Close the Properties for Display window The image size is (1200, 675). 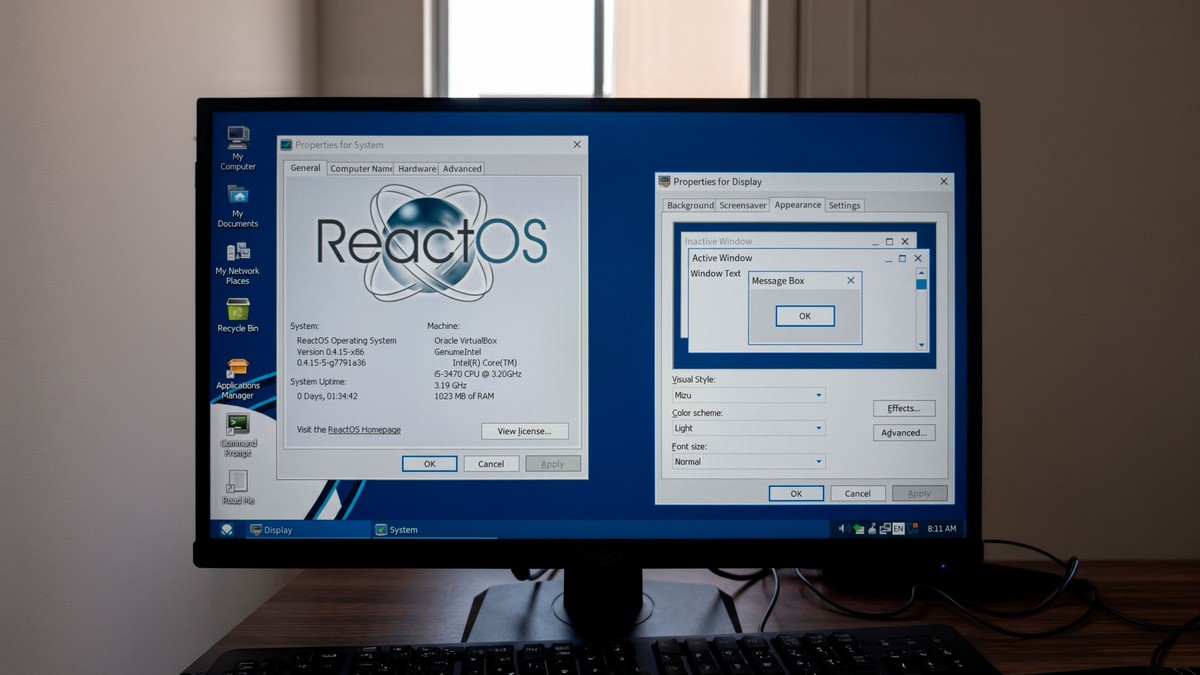pos(944,181)
